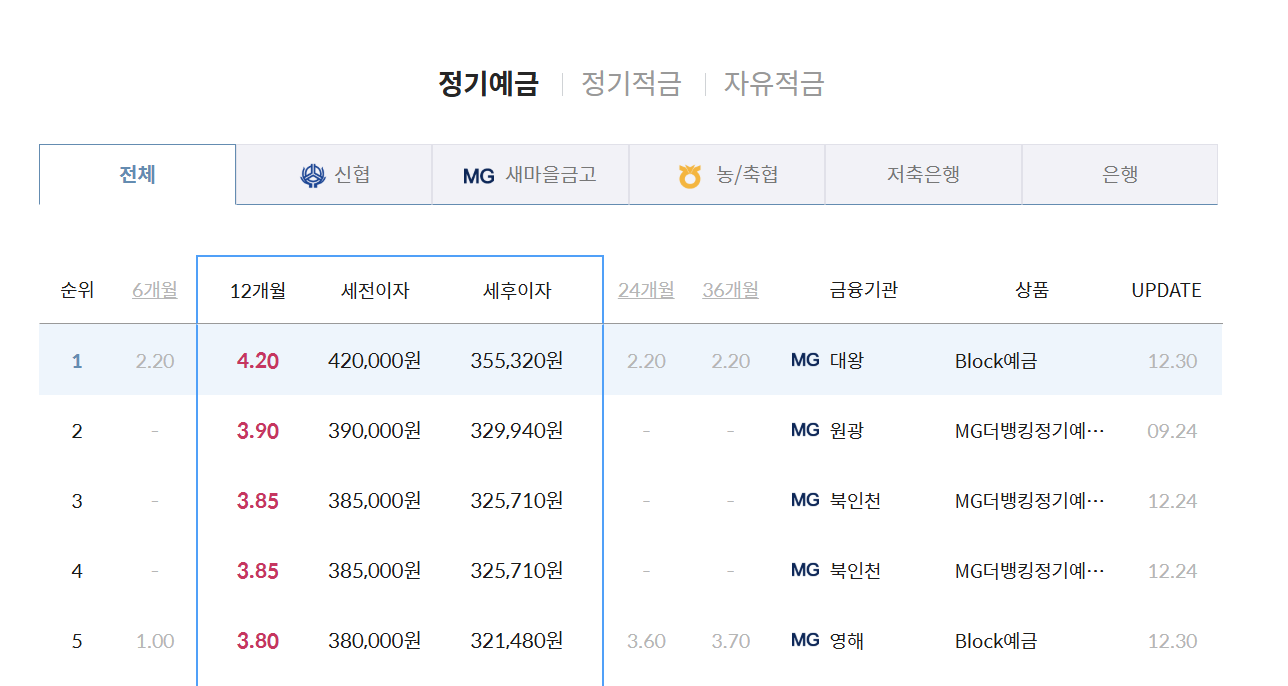Screen dimensions: 1288x686
Task: Click the highlighted 12개월 rate column area
Action: pos(258,290)
